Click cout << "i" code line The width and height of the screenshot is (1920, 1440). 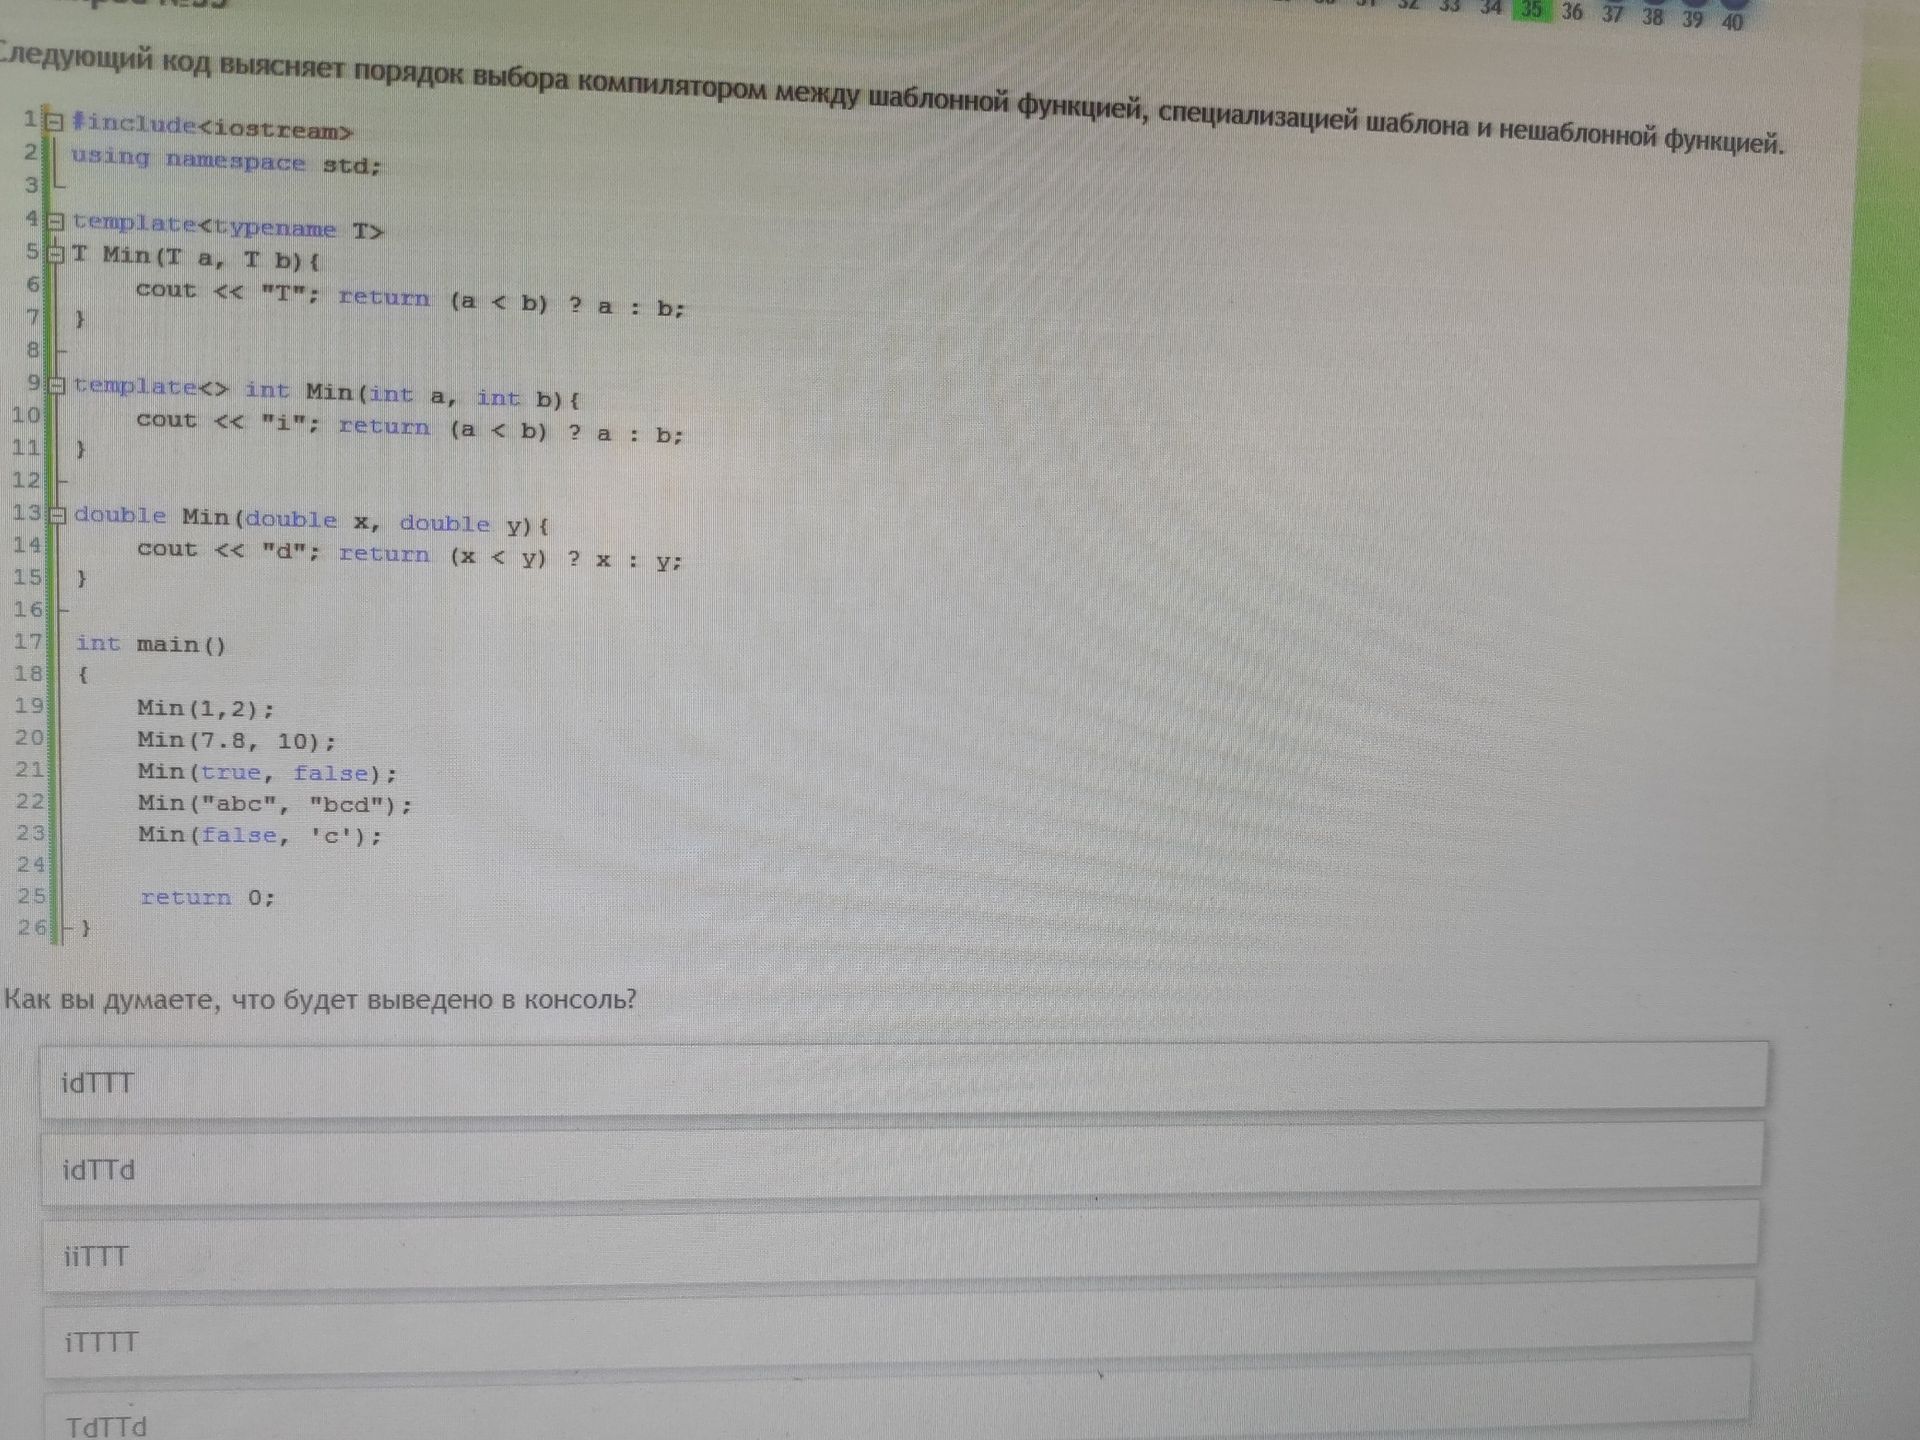[410, 426]
